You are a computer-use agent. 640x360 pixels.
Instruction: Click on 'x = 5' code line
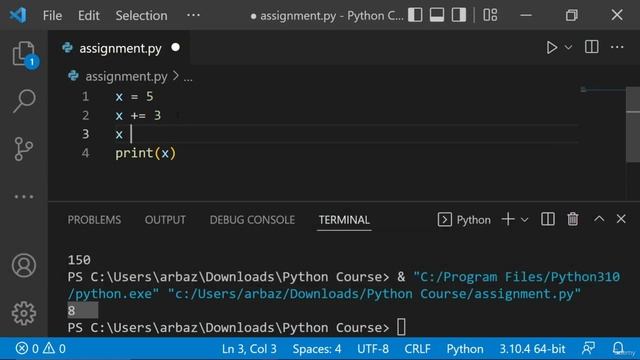pos(134,97)
